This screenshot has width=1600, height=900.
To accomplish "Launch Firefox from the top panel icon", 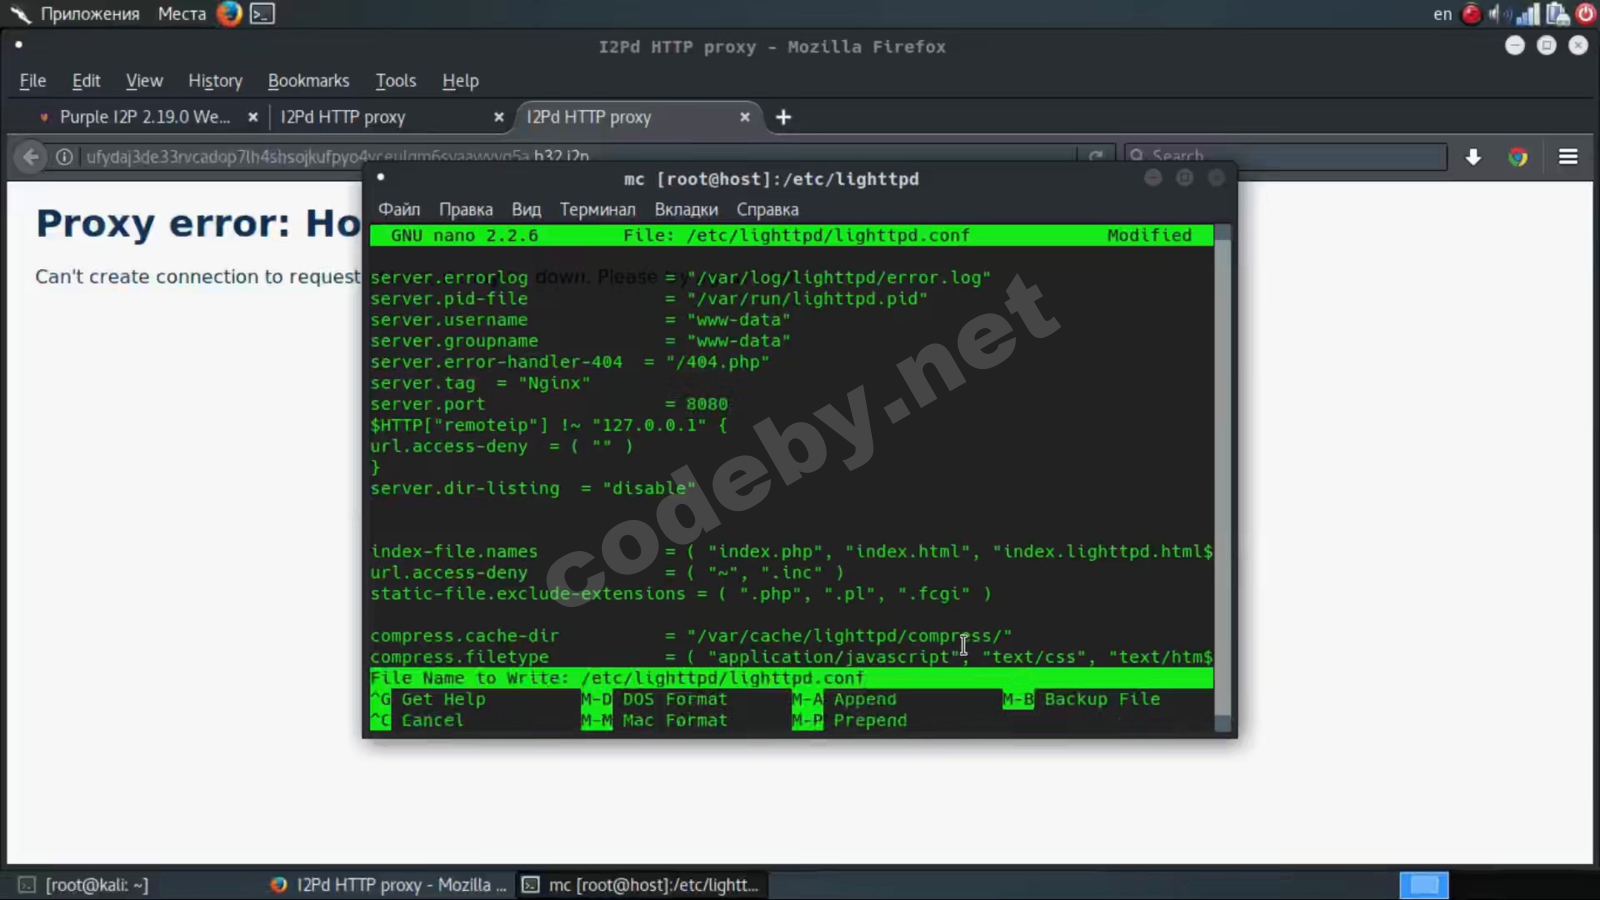I will (229, 14).
